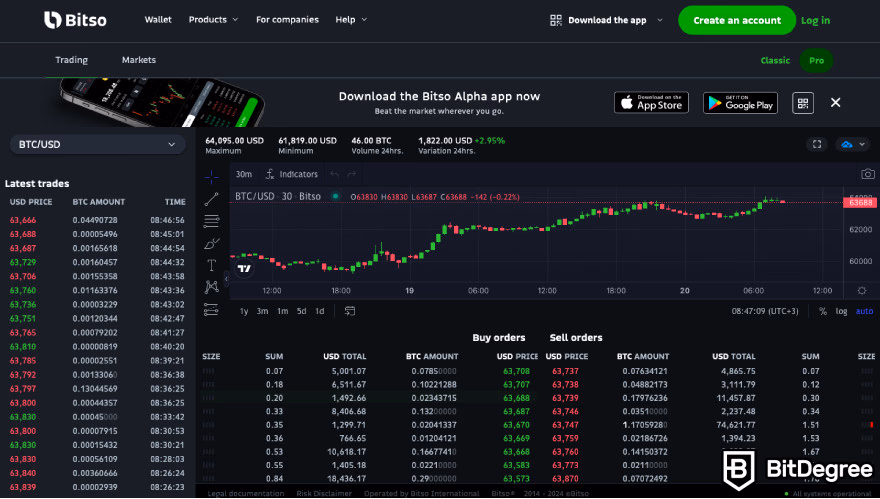The height and width of the screenshot is (499, 880).
Task: Click the 63688 price label on axis
Action: 860,202
